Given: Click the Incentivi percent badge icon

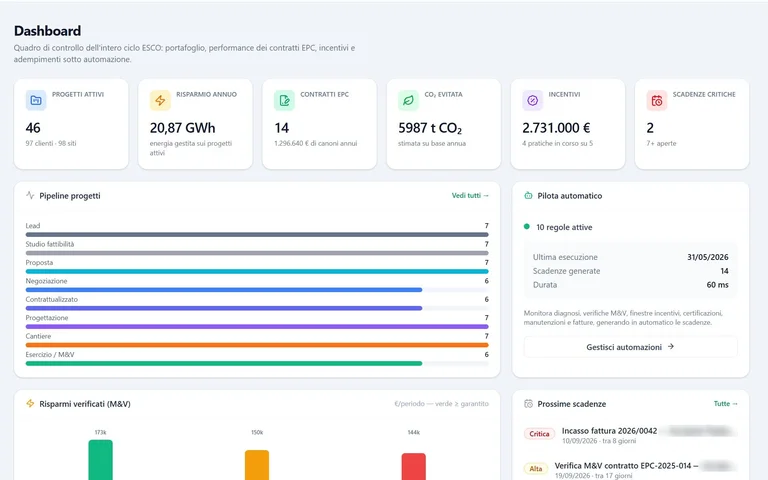Looking at the screenshot, I should 532,100.
